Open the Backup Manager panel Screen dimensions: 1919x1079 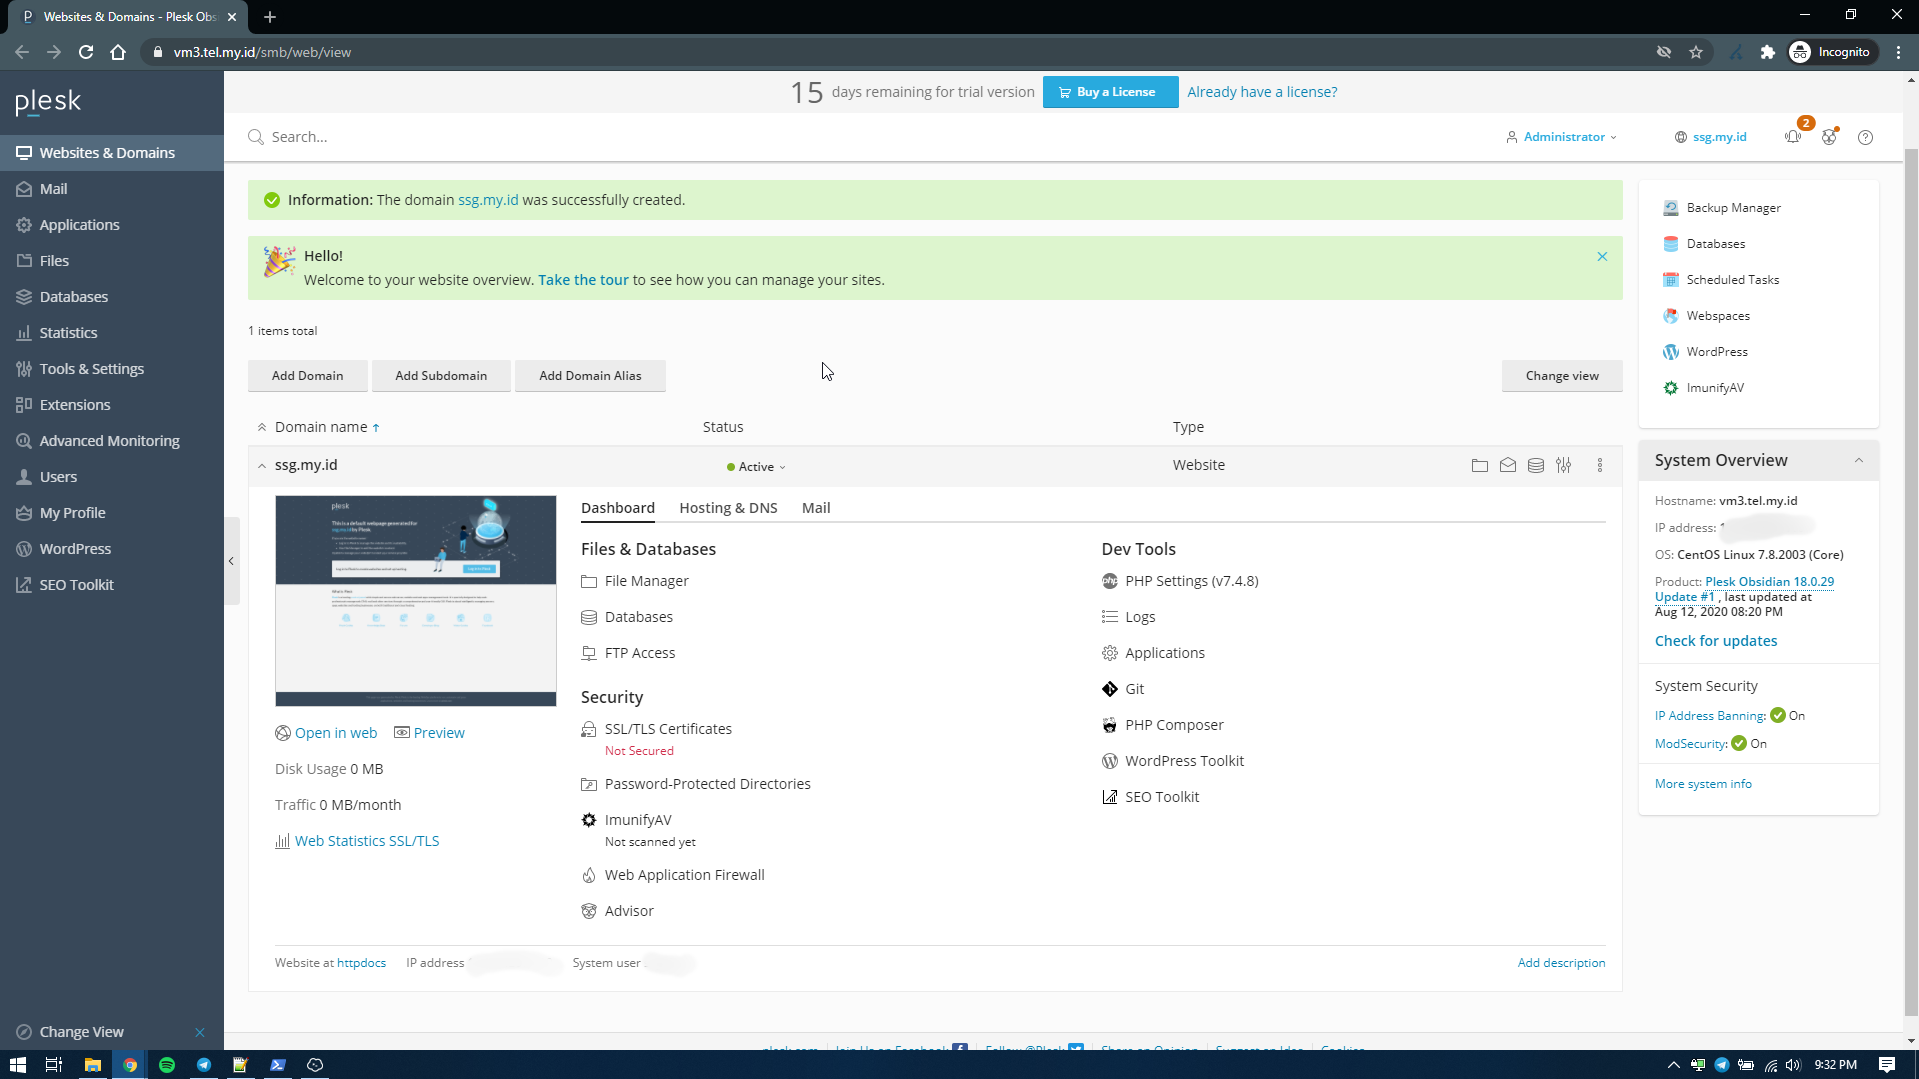(x=1733, y=207)
